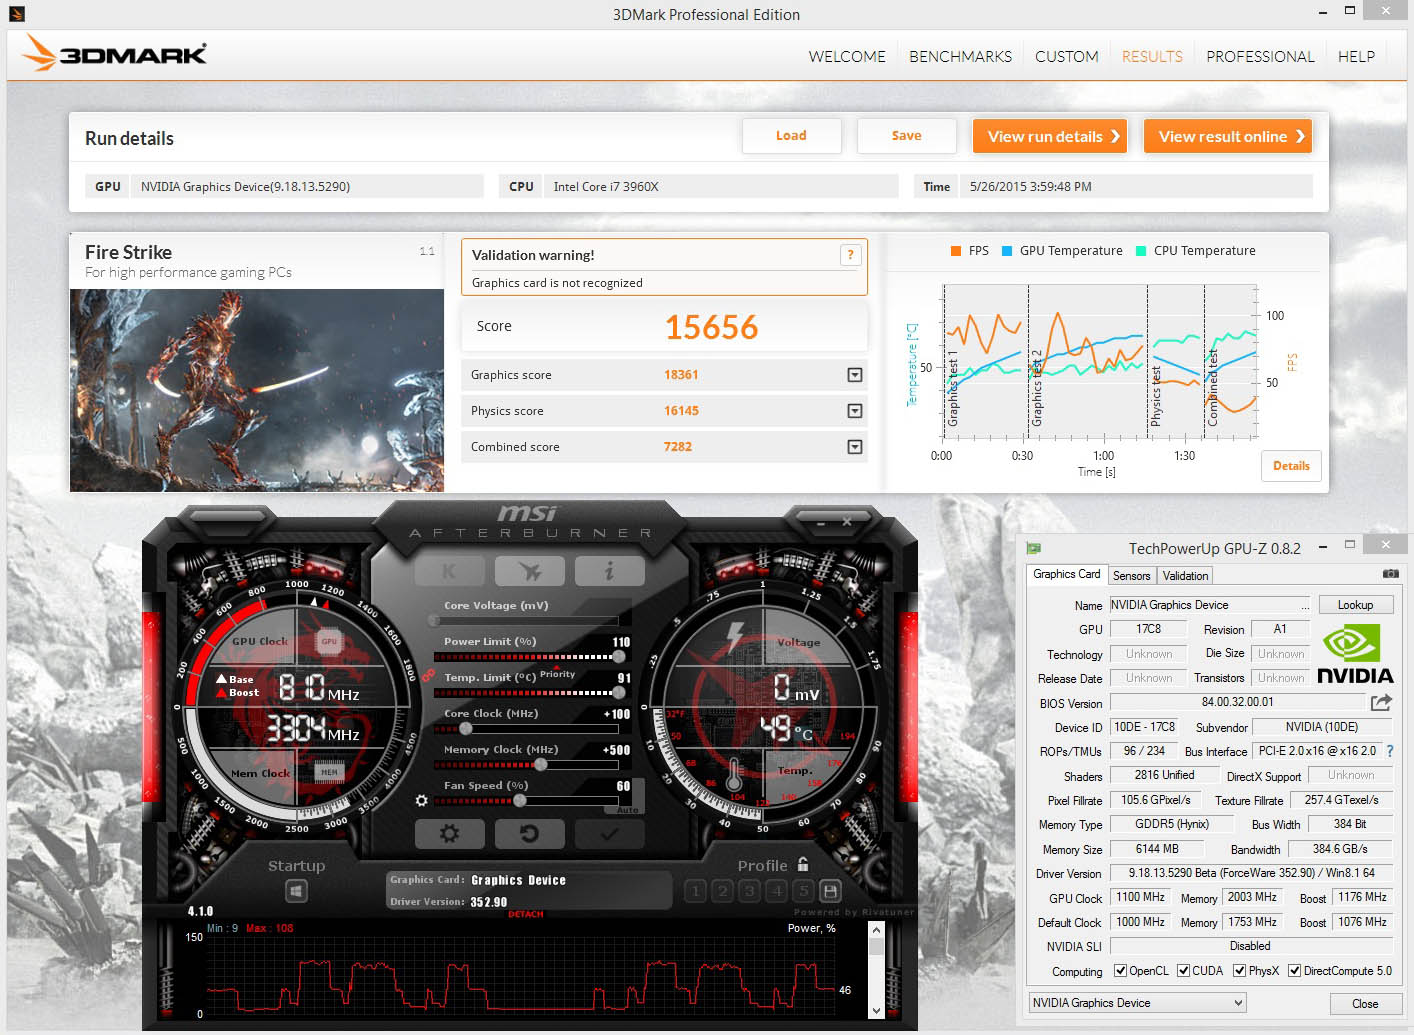
Task: Open the NVIDIA Graphics Device dropdown in GPU-Z
Action: tap(1137, 1003)
